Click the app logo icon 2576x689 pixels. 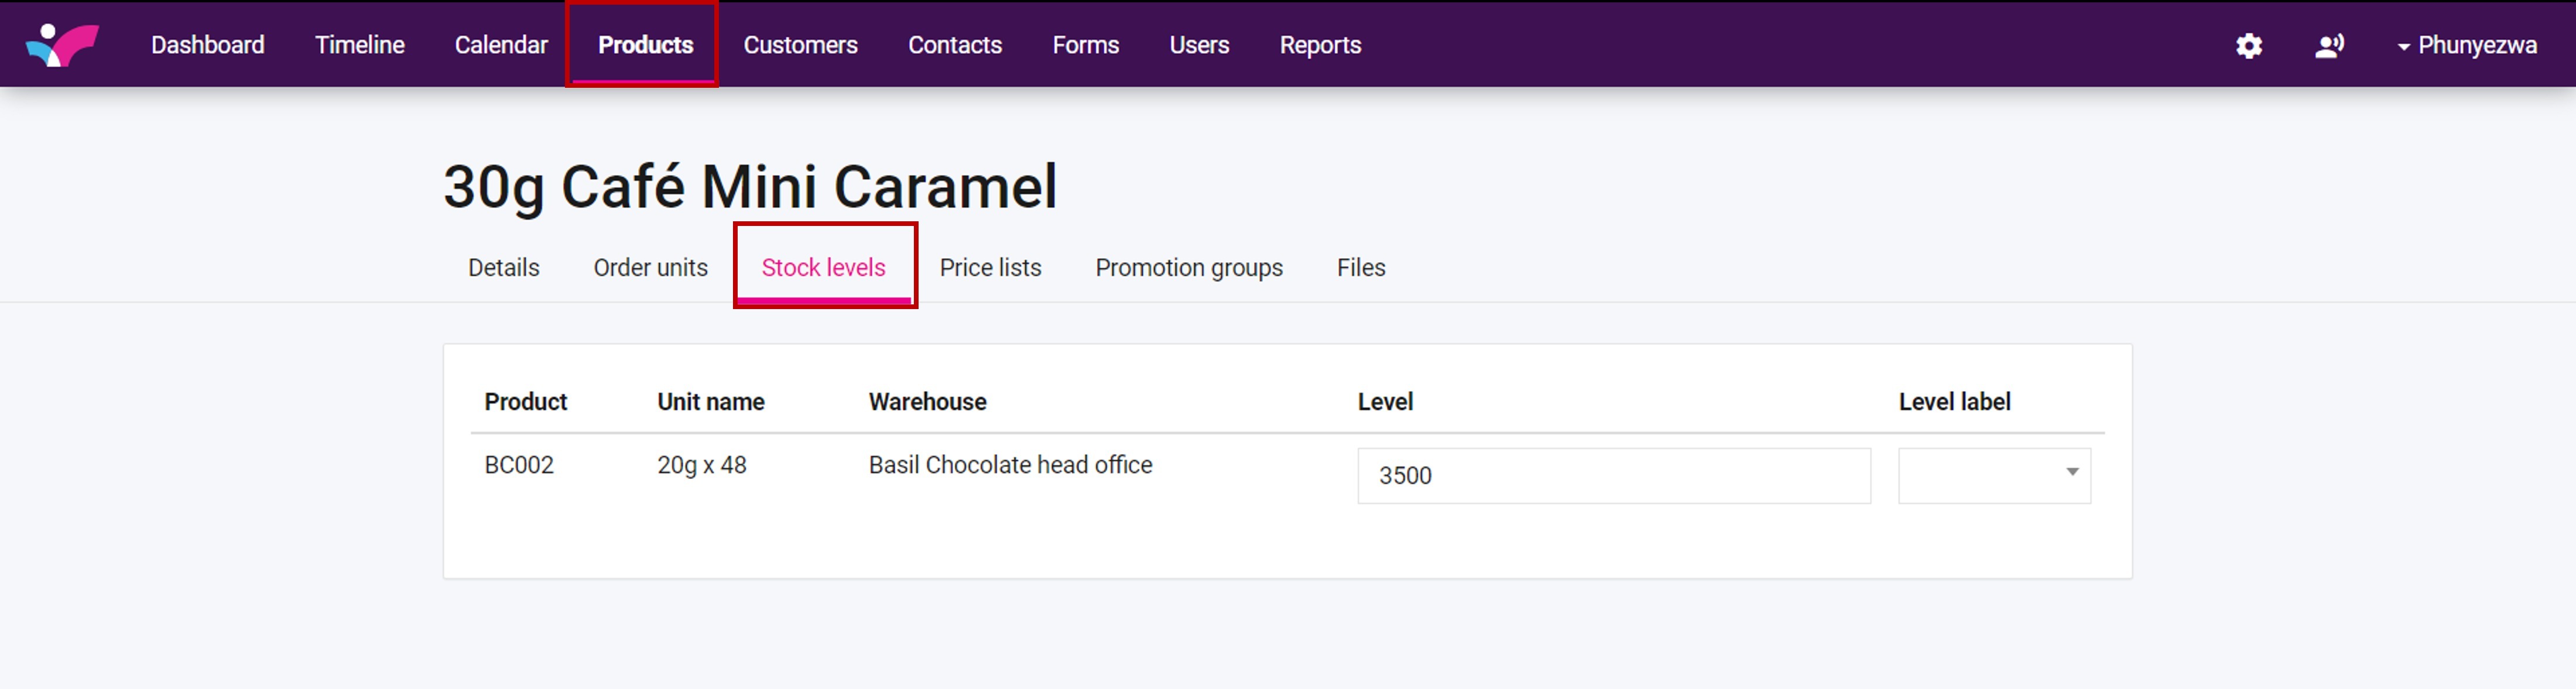click(x=62, y=45)
